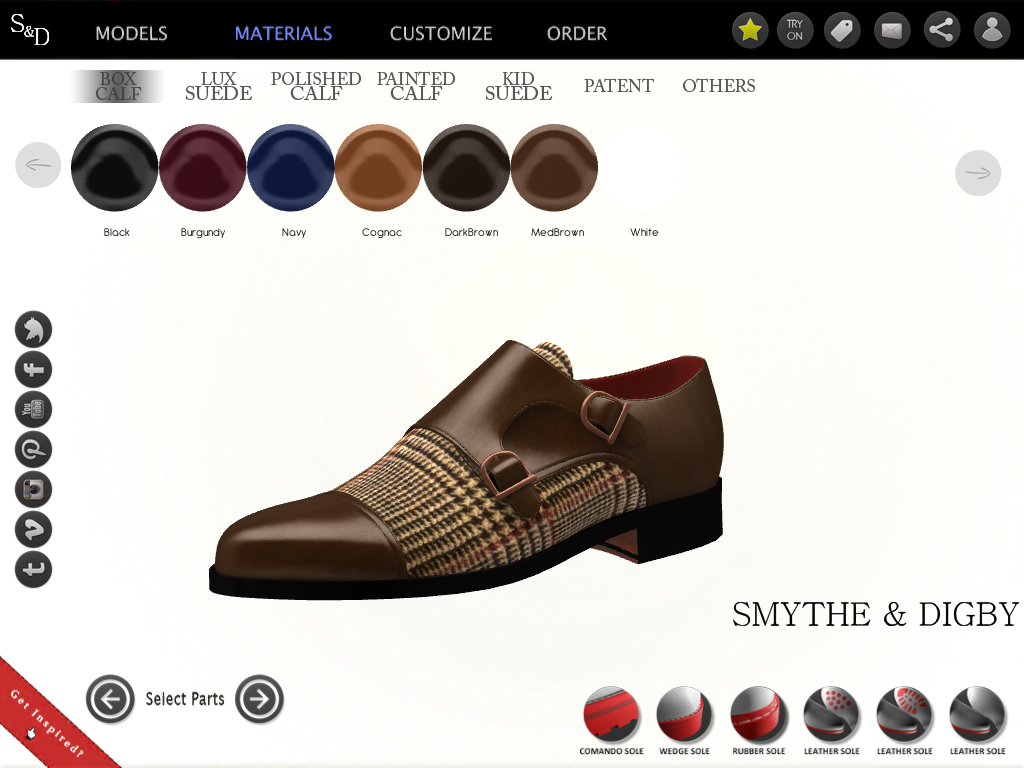Apply the MedBrown leather swatch
1024x768 pixels.
click(554, 167)
